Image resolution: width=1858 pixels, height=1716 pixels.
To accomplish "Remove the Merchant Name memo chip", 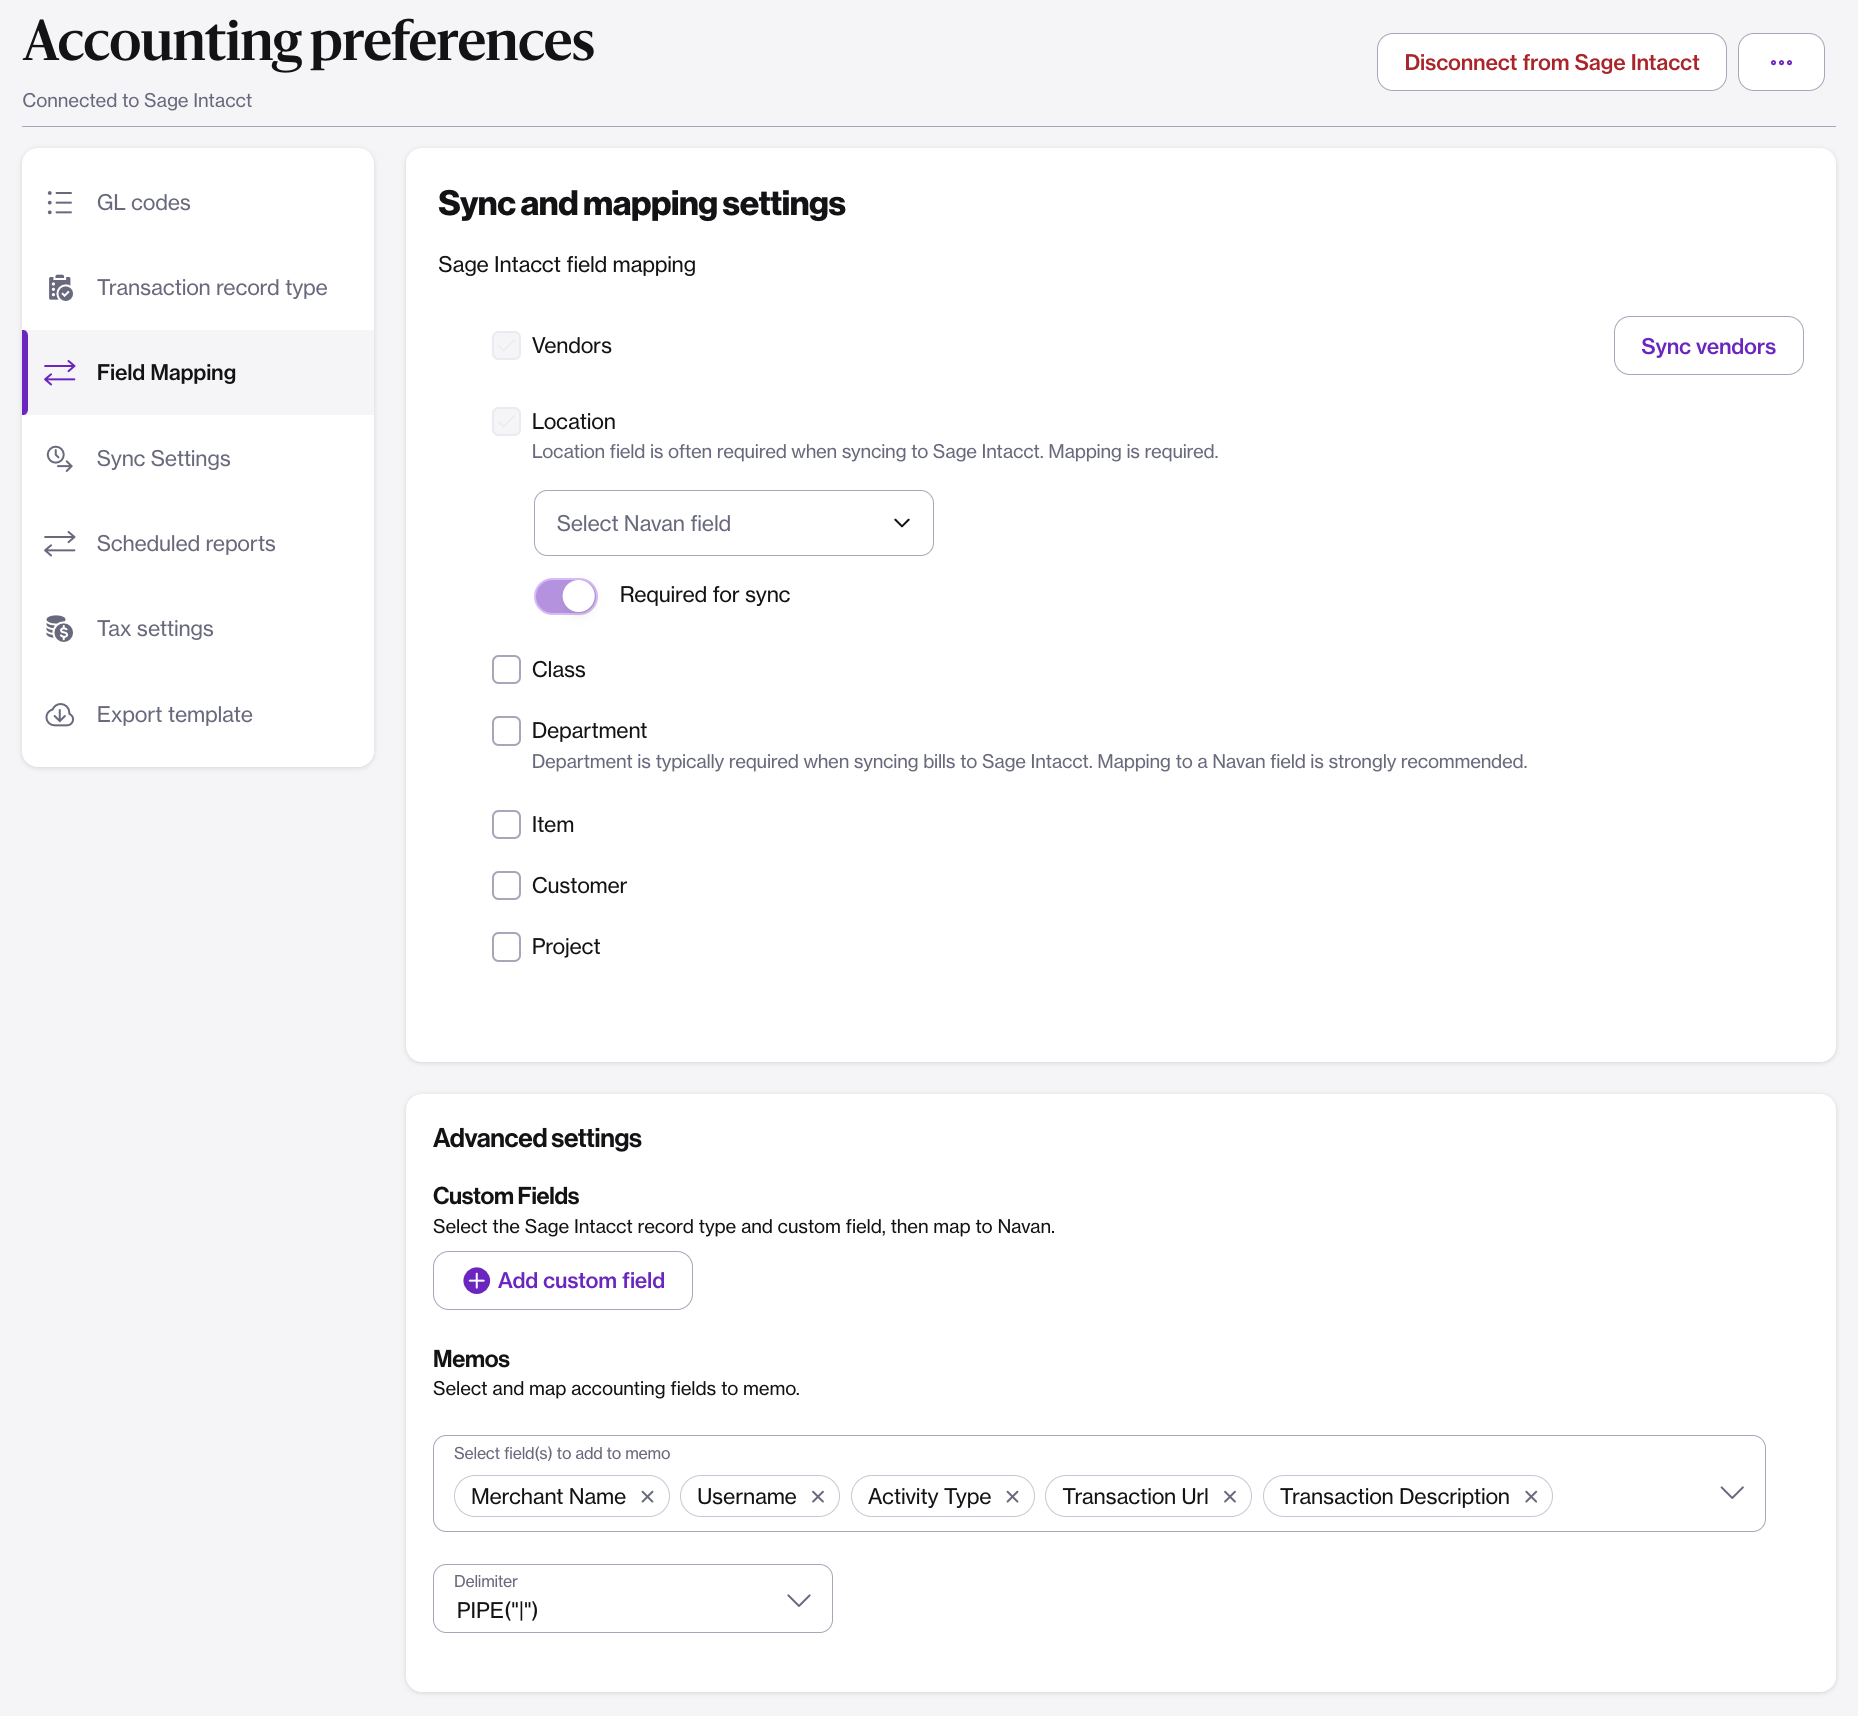I will click(647, 1497).
